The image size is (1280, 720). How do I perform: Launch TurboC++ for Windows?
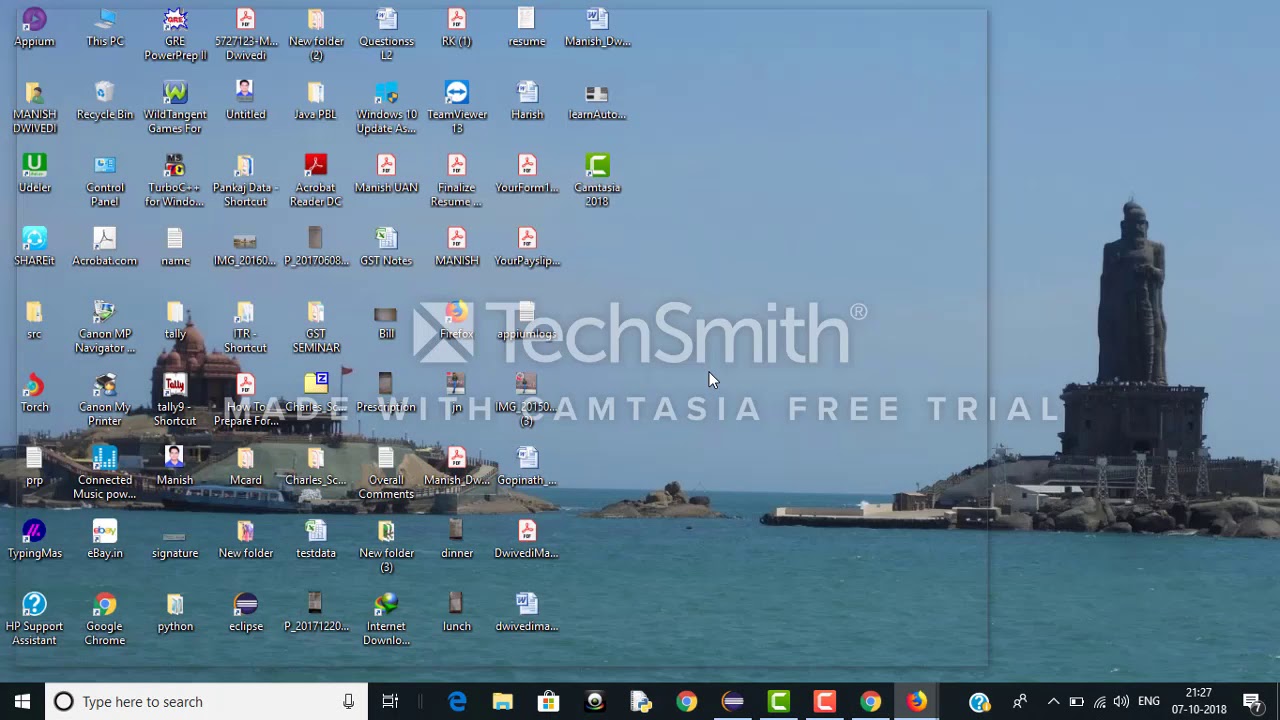pyautogui.click(x=175, y=181)
